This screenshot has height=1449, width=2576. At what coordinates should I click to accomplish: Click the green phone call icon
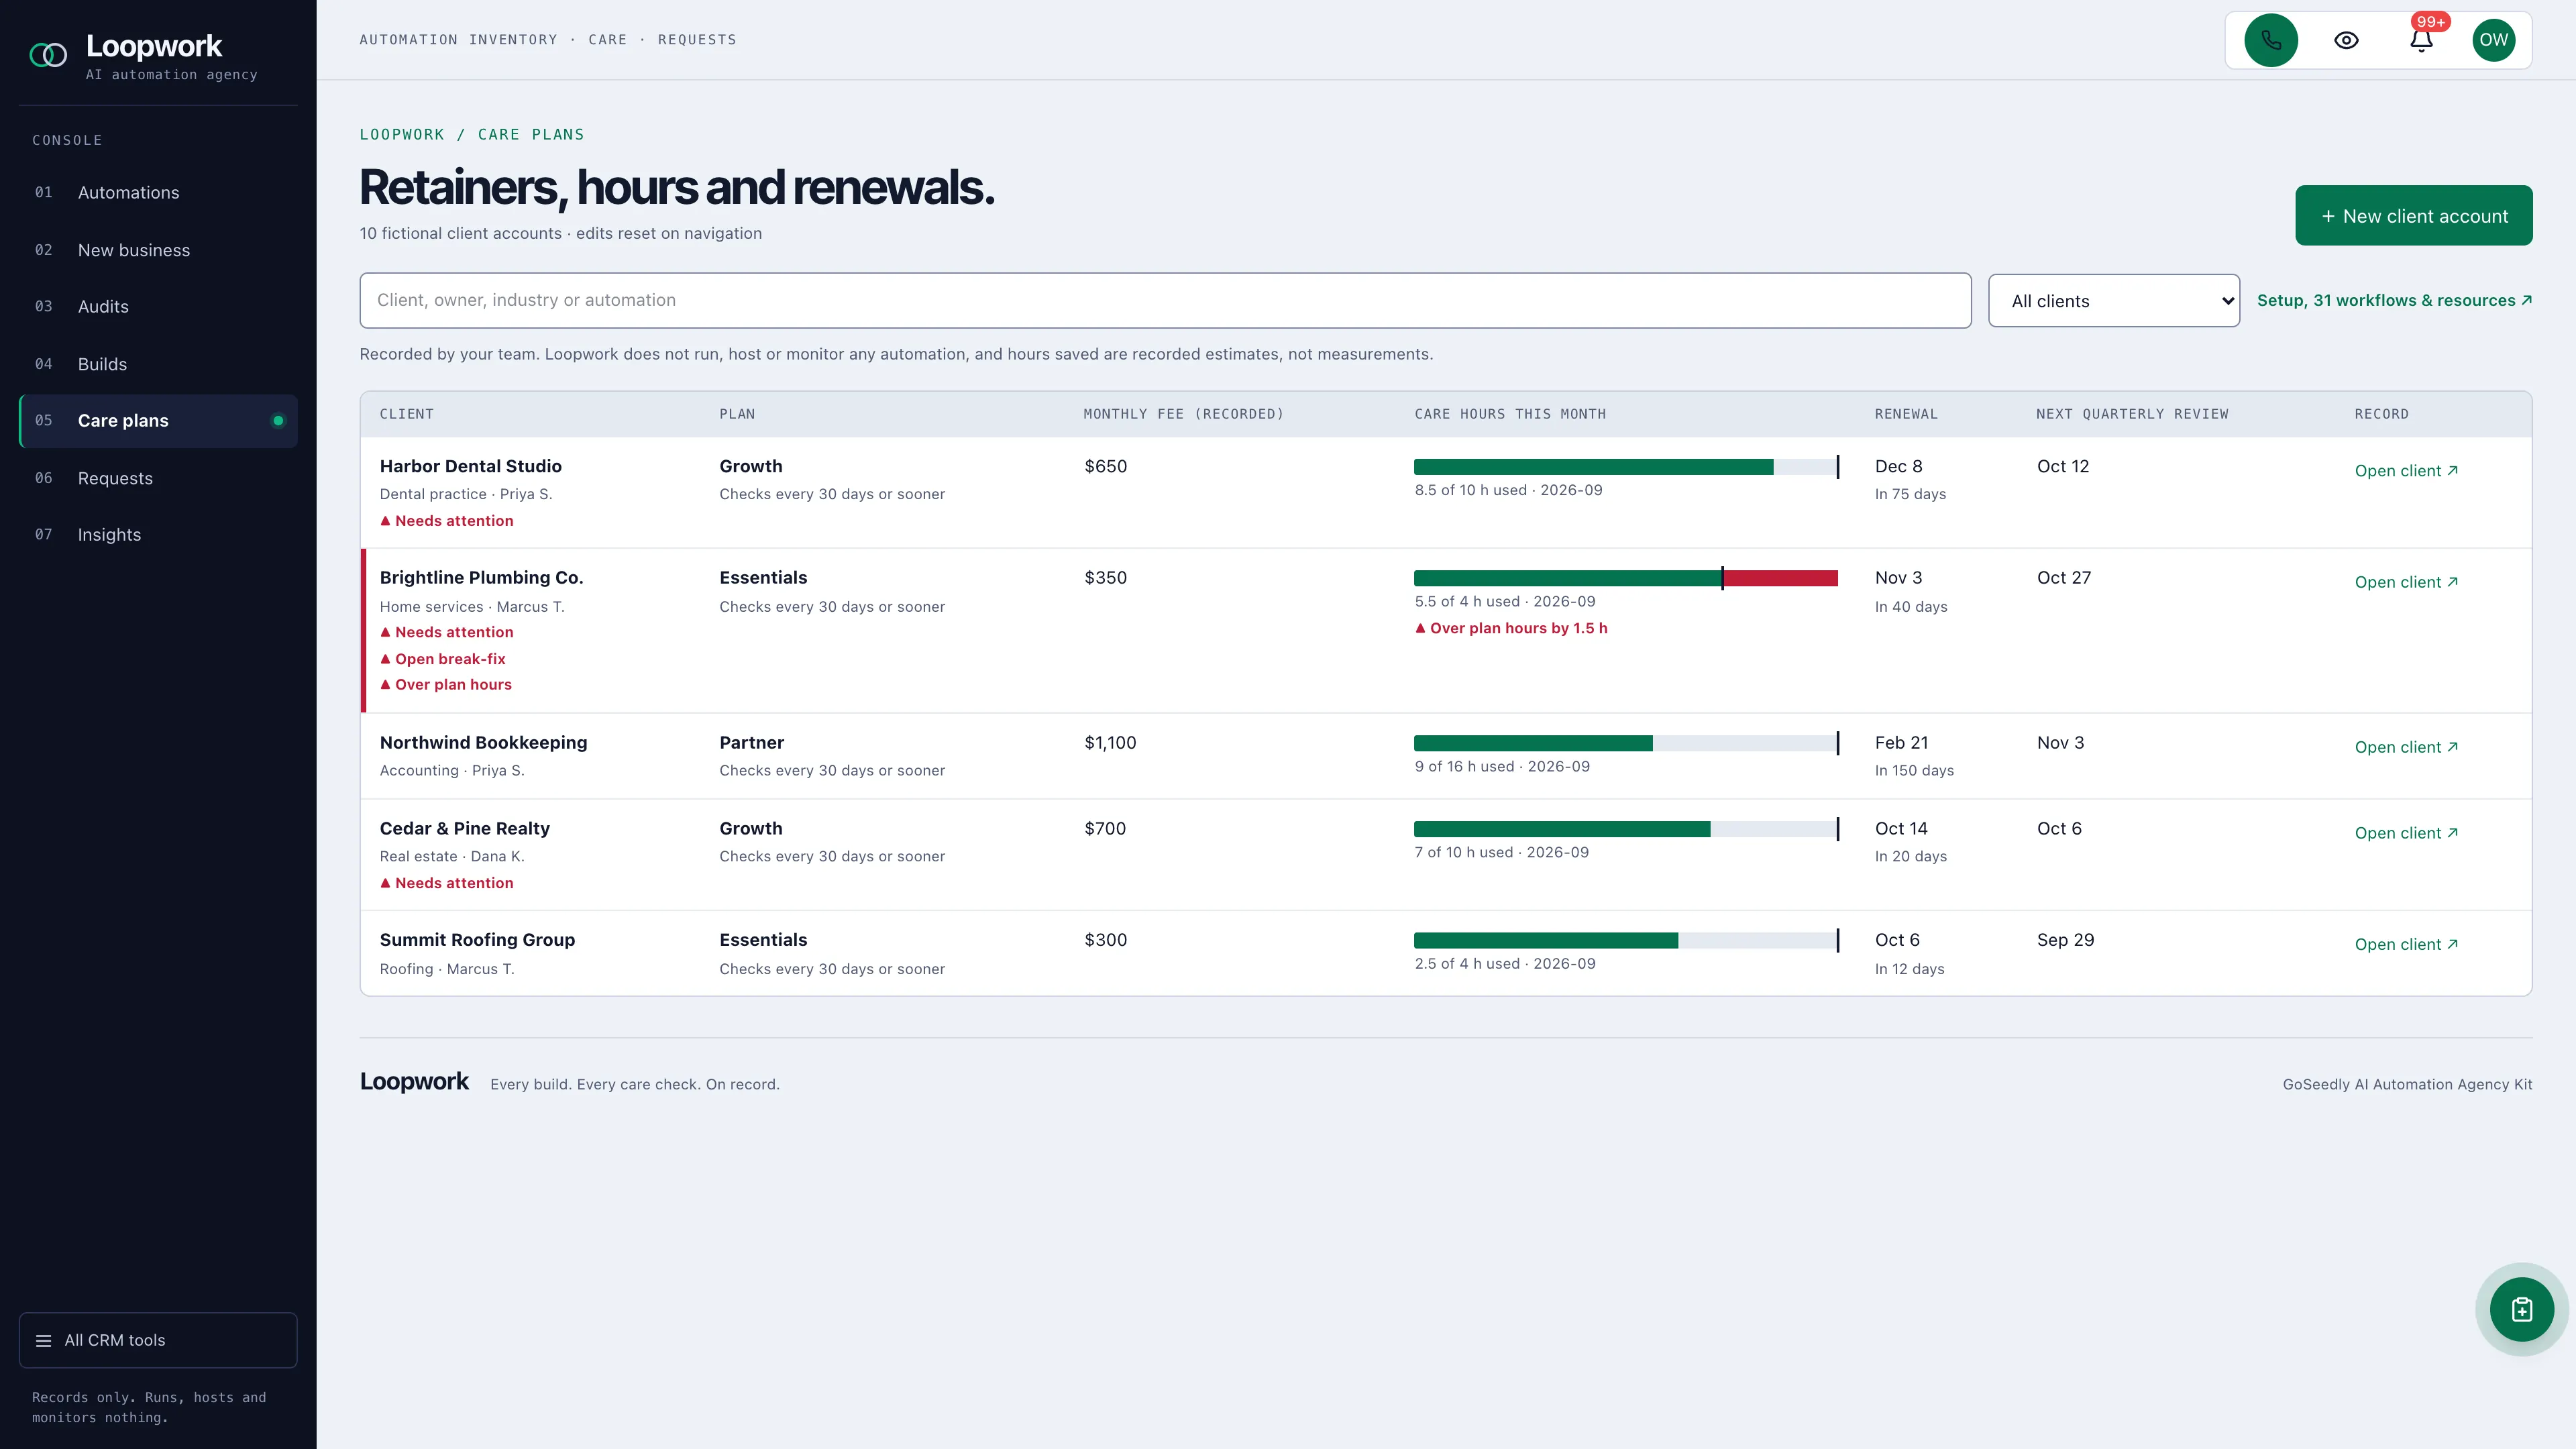click(2271, 40)
